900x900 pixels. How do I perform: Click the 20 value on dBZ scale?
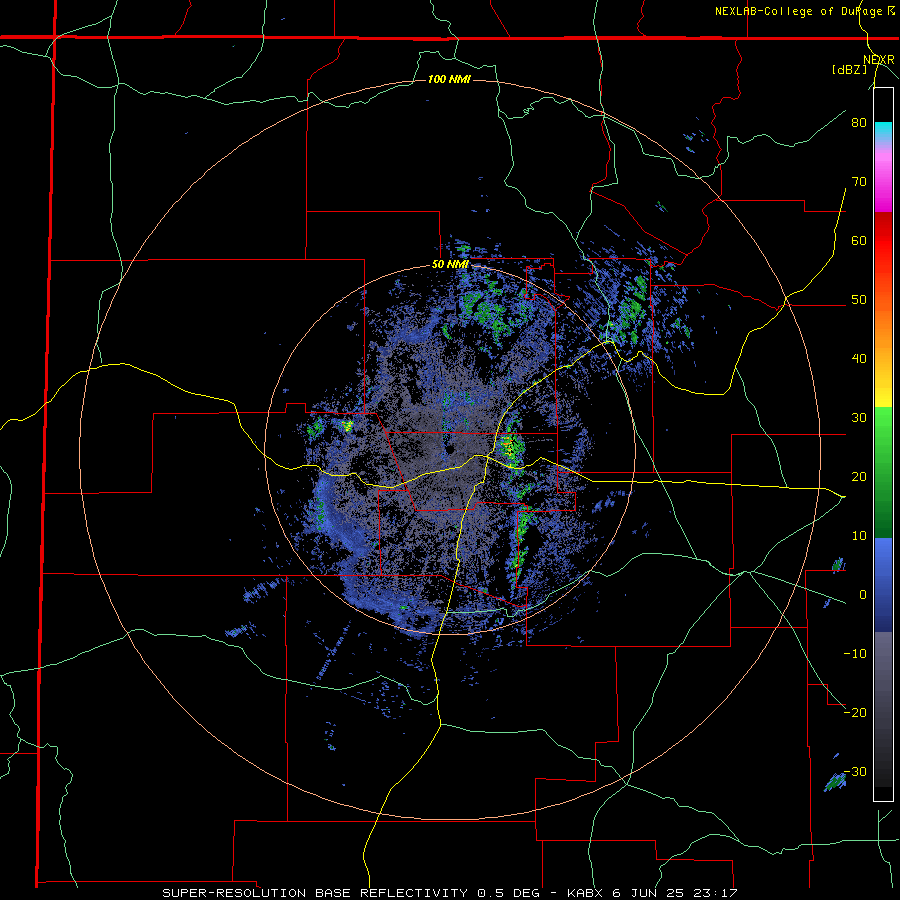click(859, 476)
